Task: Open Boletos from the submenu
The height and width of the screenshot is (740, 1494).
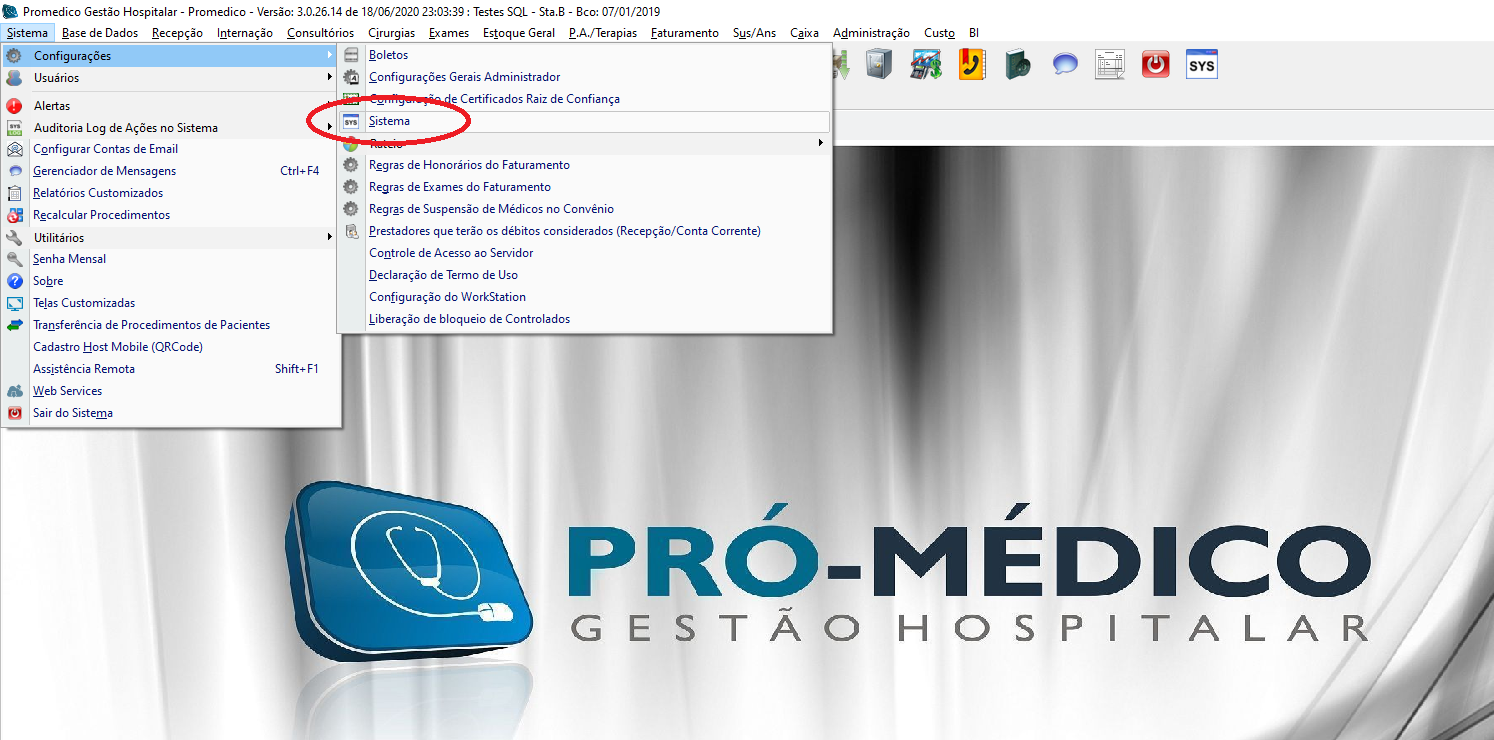Action: (584, 55)
